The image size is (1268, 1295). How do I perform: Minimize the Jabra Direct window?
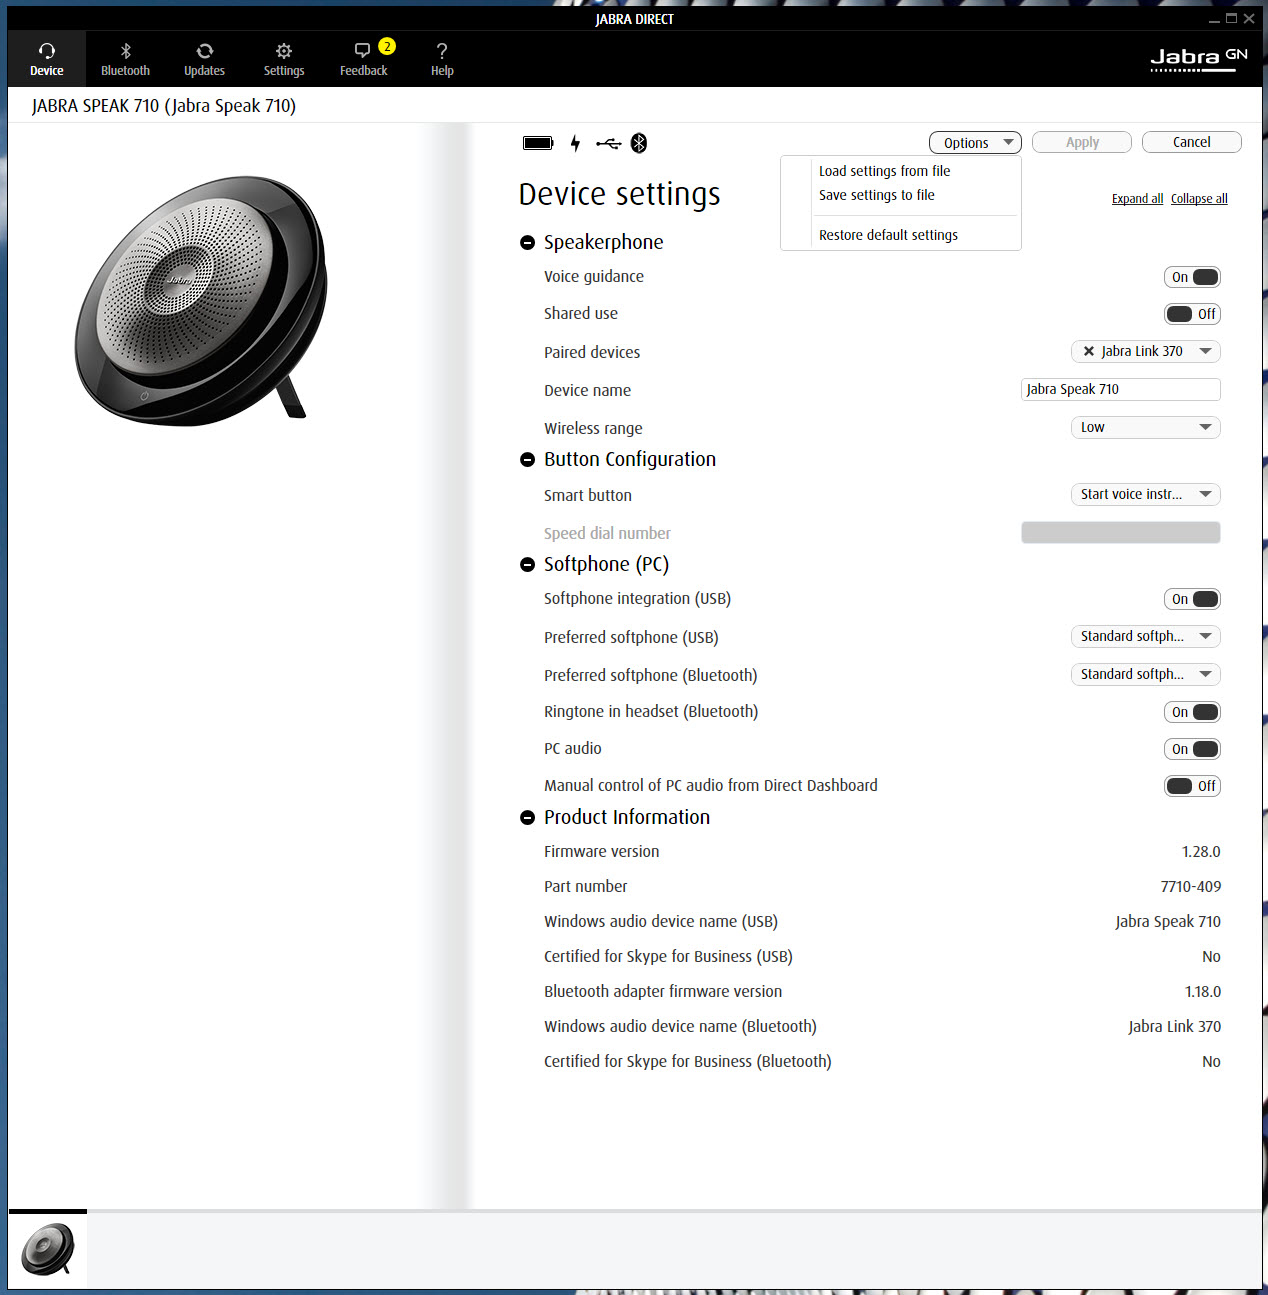(x=1214, y=19)
